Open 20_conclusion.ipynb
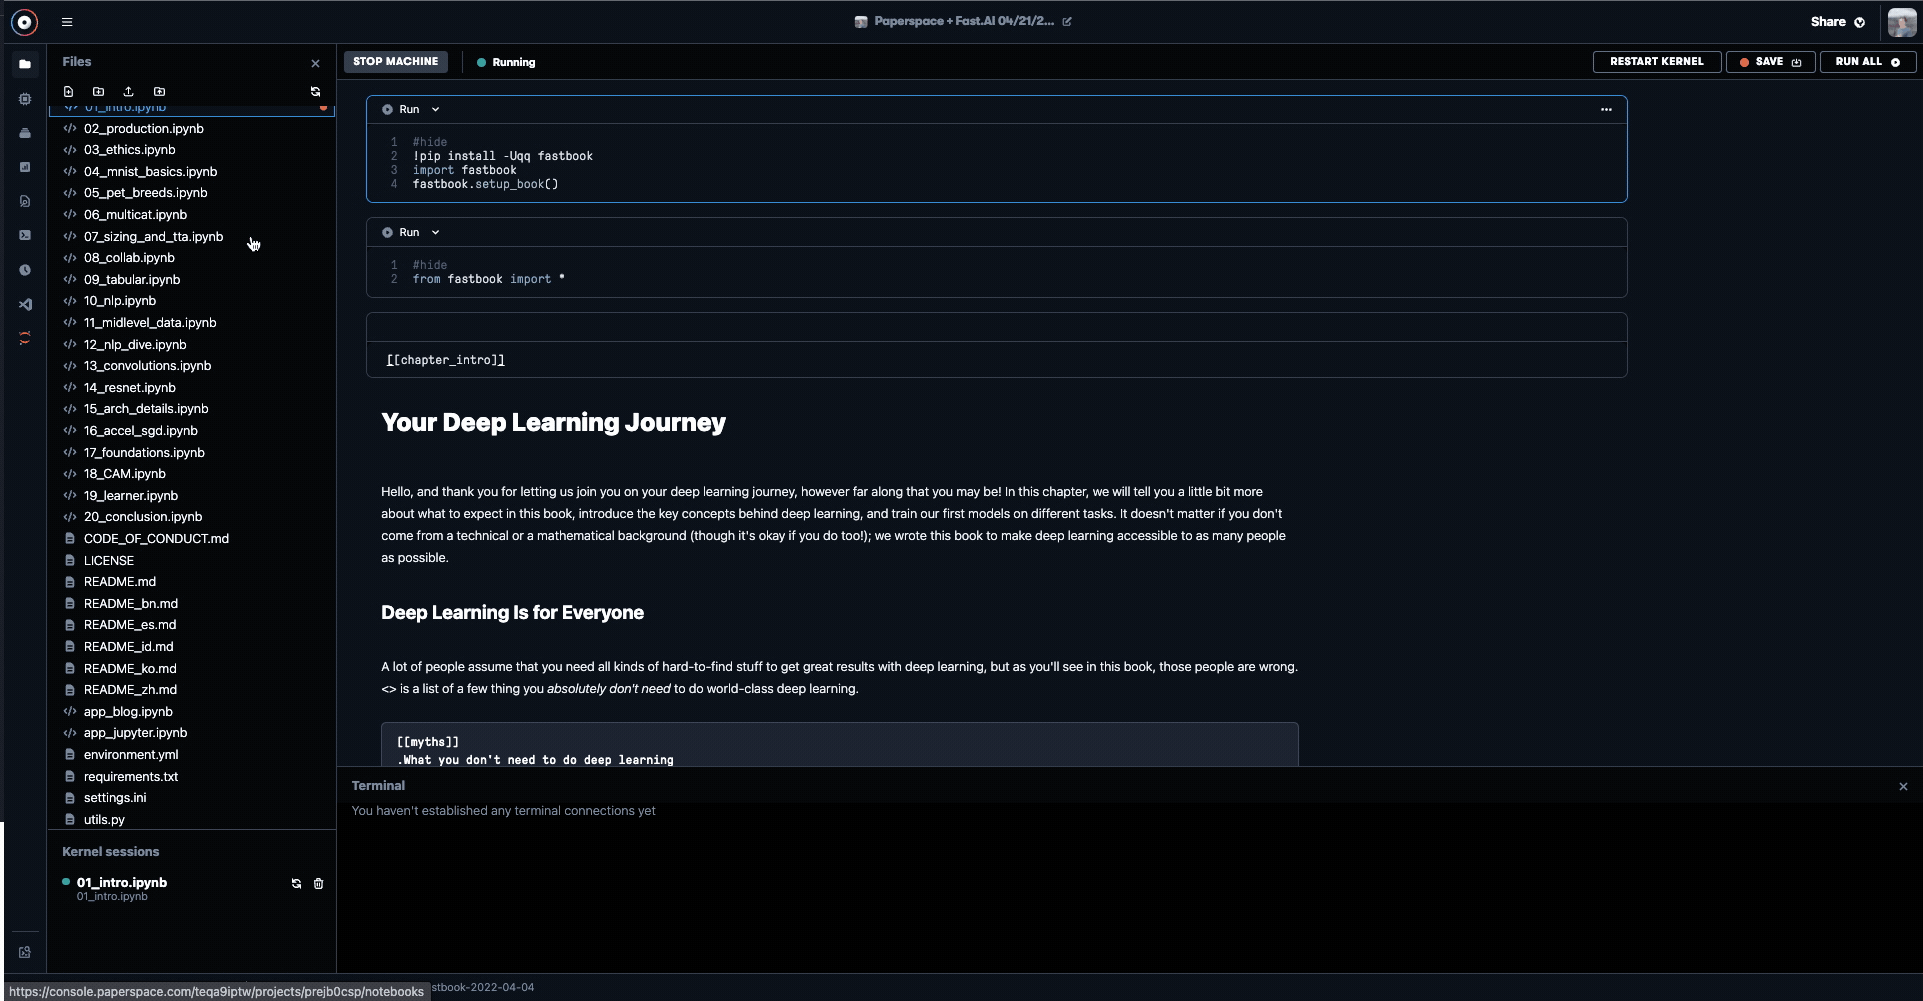The height and width of the screenshot is (1001, 1923). tap(143, 517)
